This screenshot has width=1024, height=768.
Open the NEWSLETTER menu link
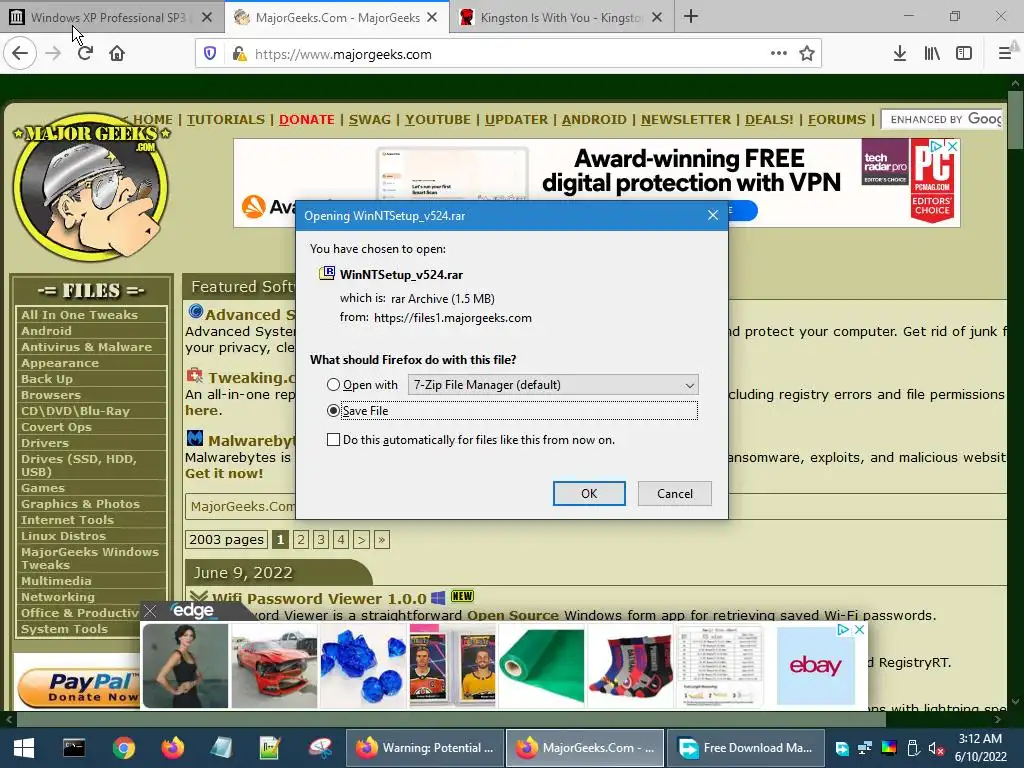(x=686, y=120)
